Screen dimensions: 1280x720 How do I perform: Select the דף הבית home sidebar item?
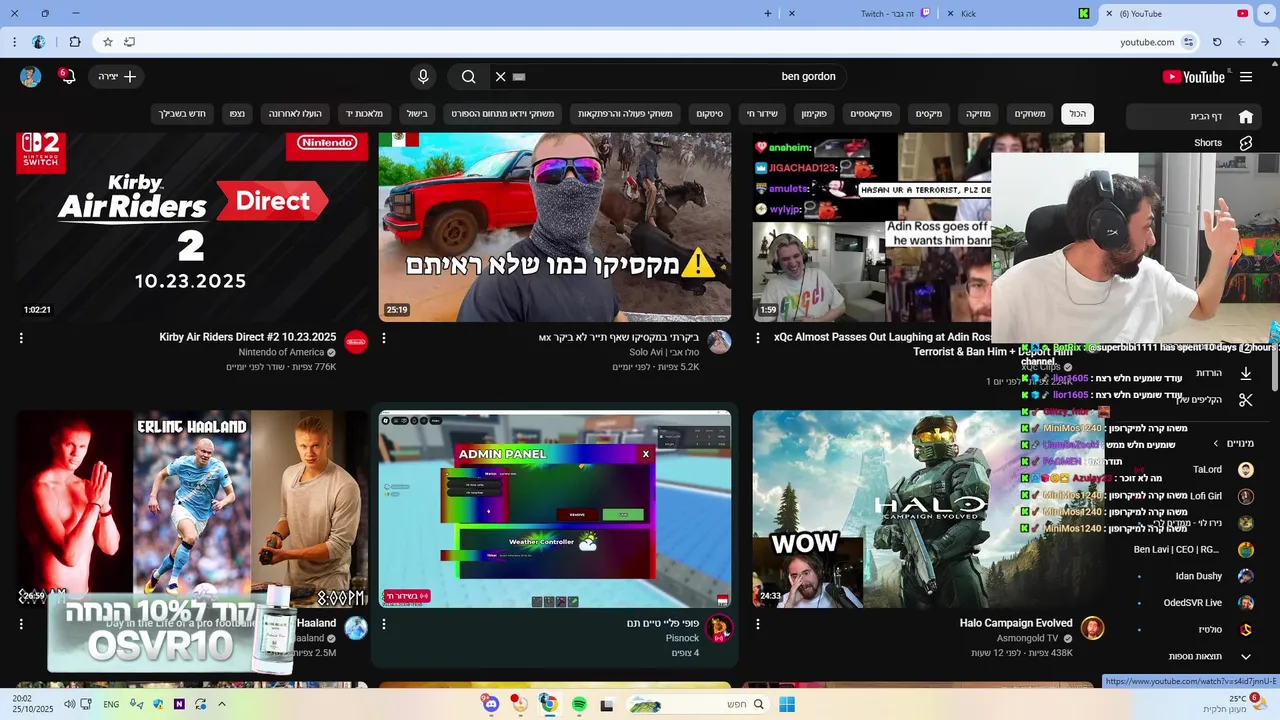[1194, 116]
